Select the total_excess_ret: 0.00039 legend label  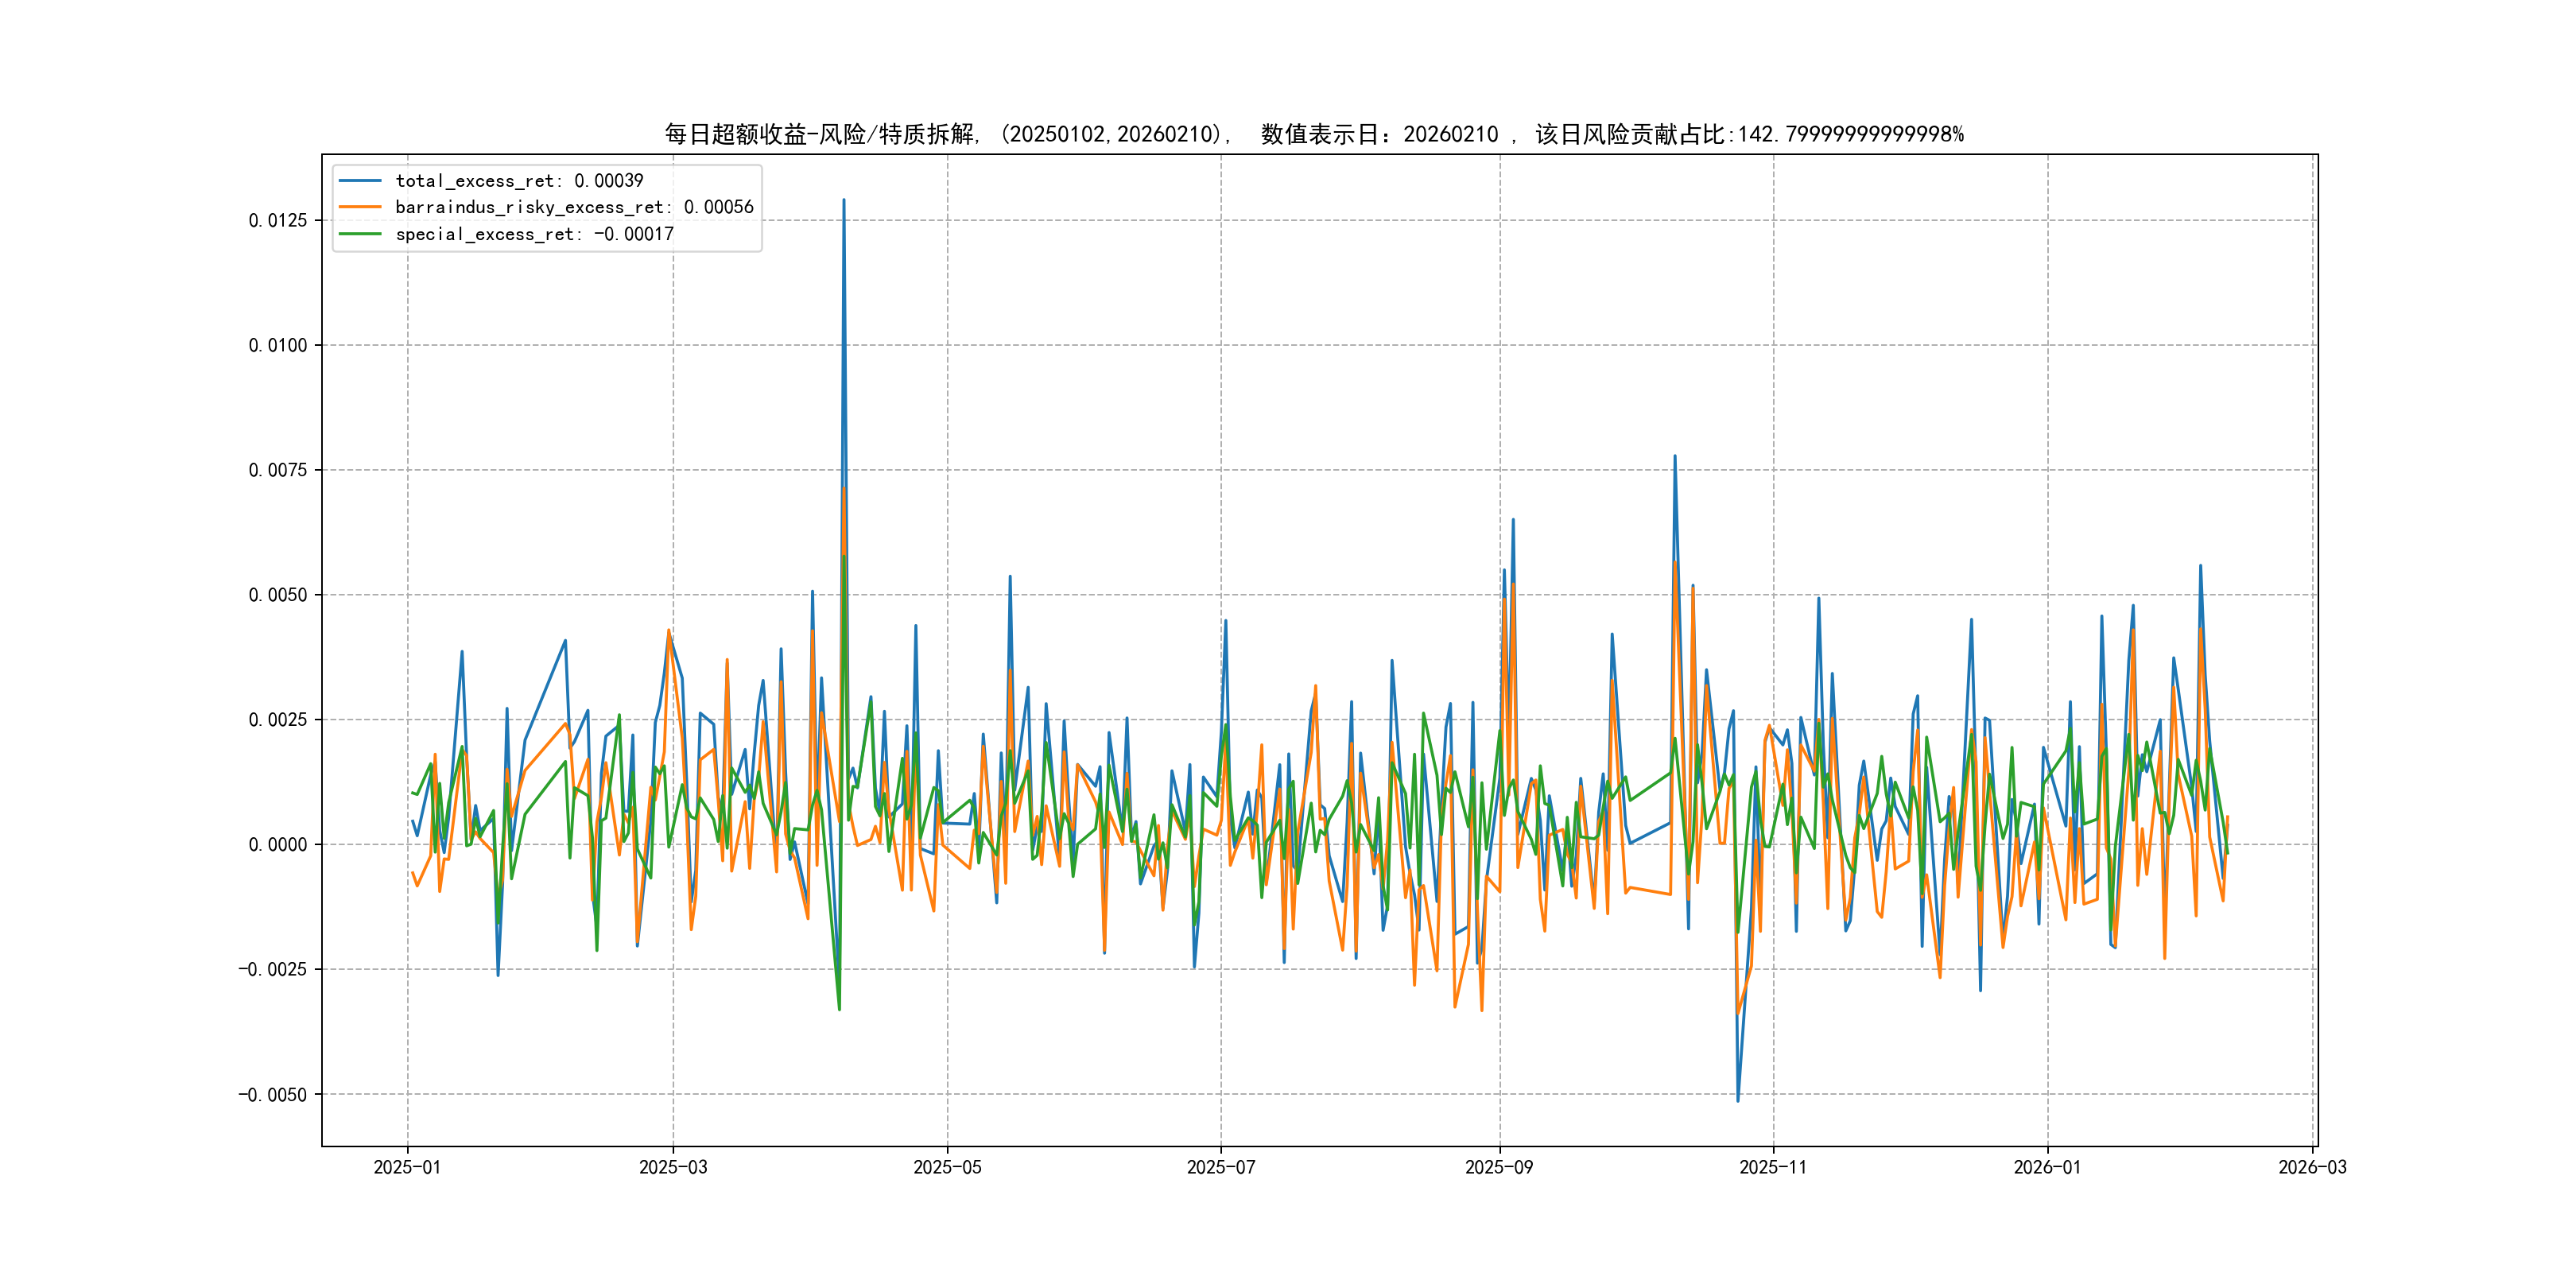point(519,181)
